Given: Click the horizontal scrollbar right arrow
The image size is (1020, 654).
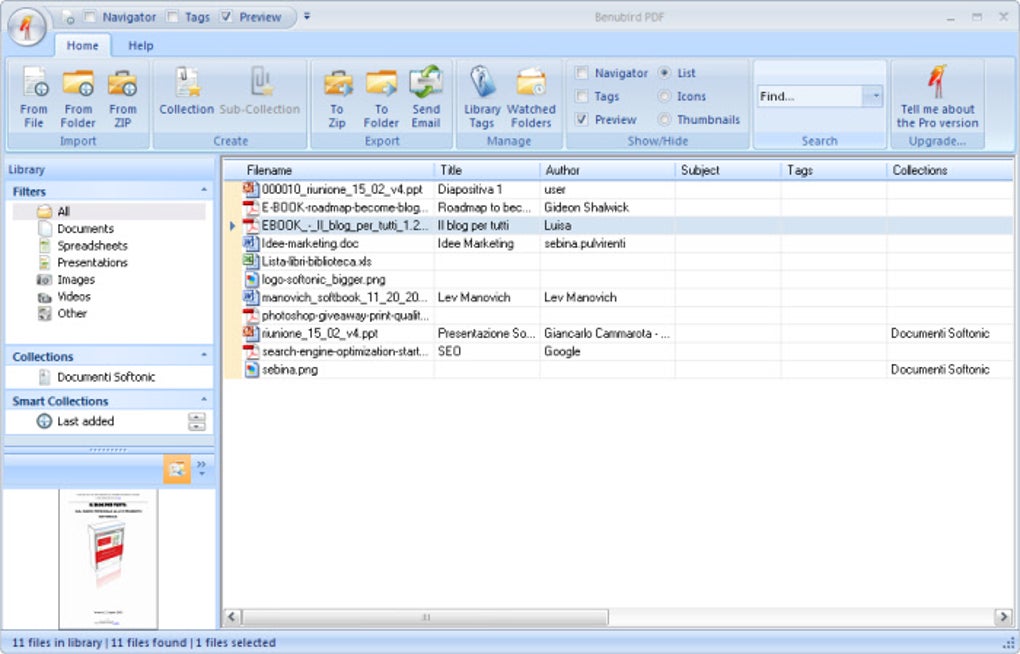Looking at the screenshot, I should [x=1003, y=616].
